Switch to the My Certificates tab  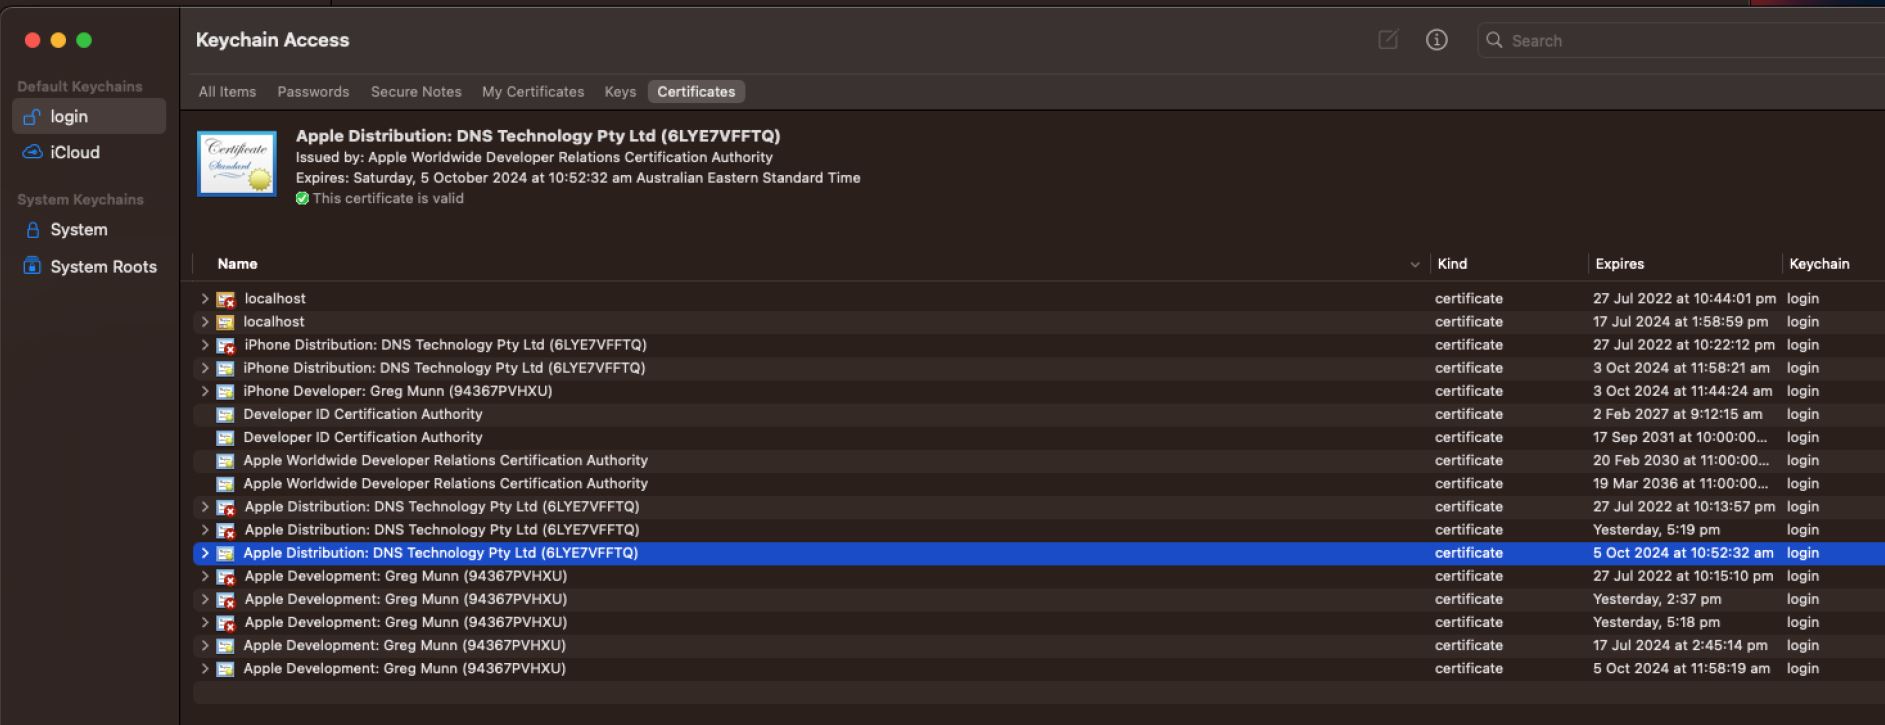[533, 92]
